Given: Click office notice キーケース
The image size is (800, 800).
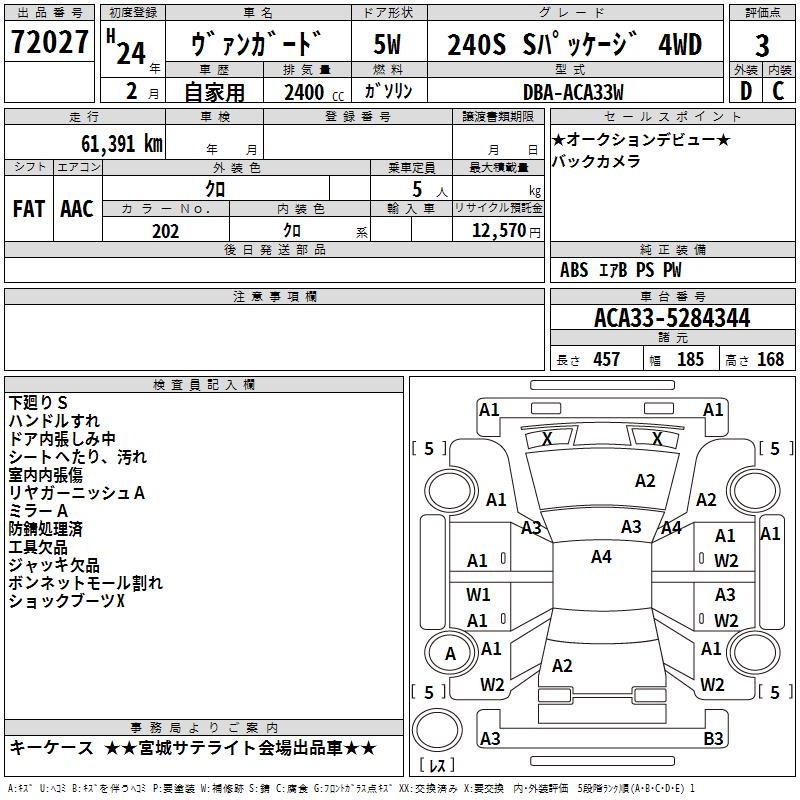Looking at the screenshot, I should 52,748.
